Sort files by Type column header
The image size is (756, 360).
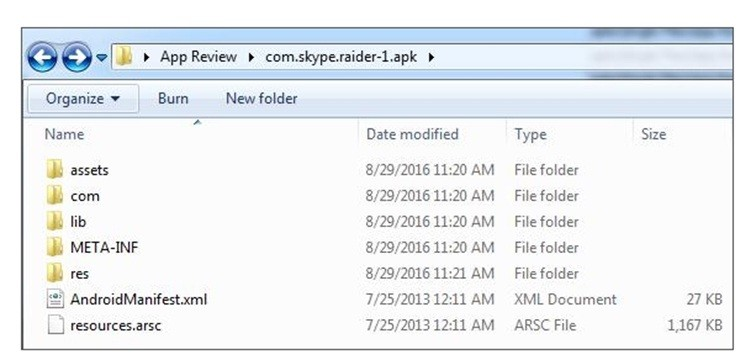(x=530, y=134)
